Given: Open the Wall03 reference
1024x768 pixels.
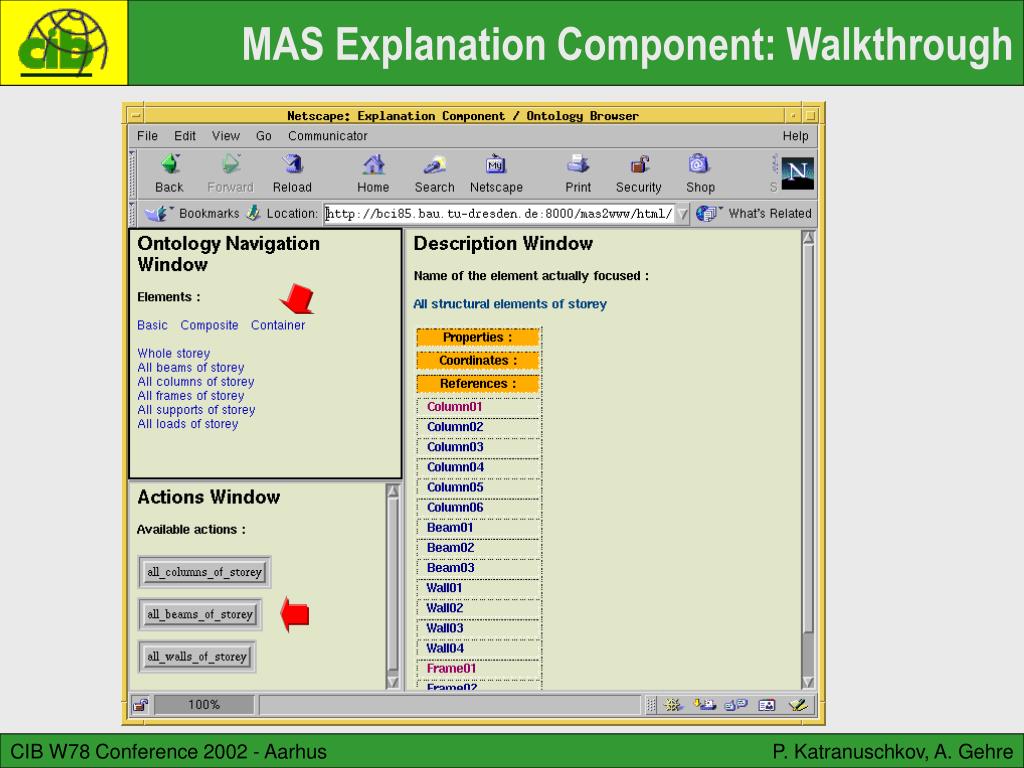Looking at the screenshot, I should [445, 628].
